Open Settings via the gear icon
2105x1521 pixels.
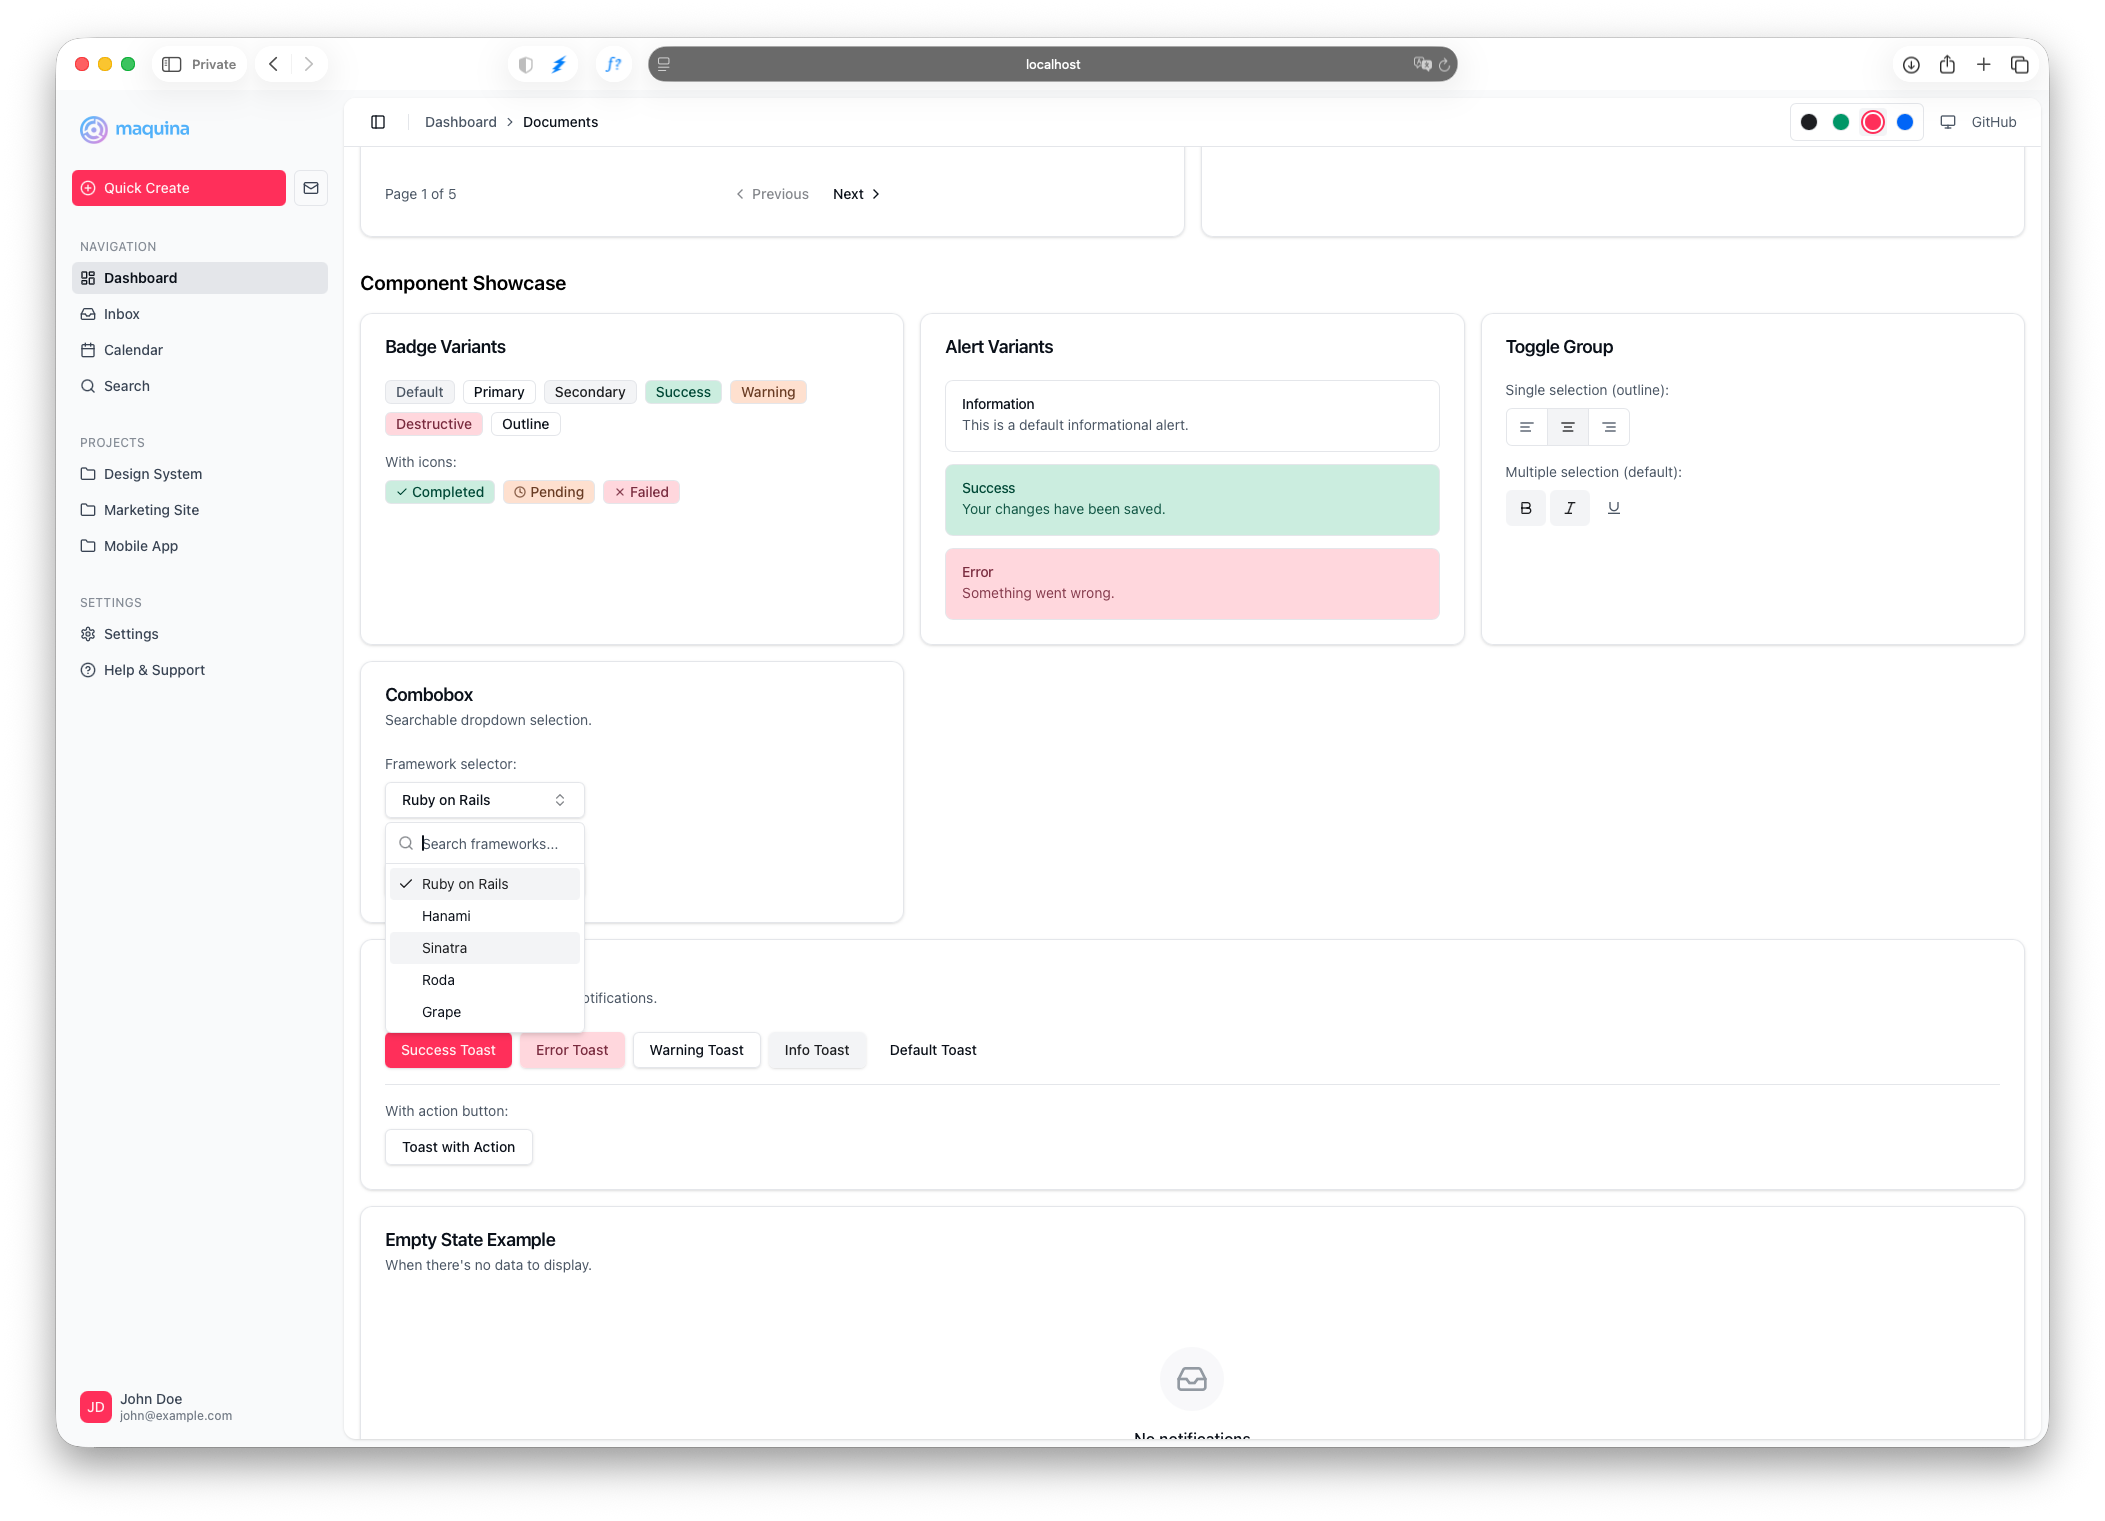130,633
